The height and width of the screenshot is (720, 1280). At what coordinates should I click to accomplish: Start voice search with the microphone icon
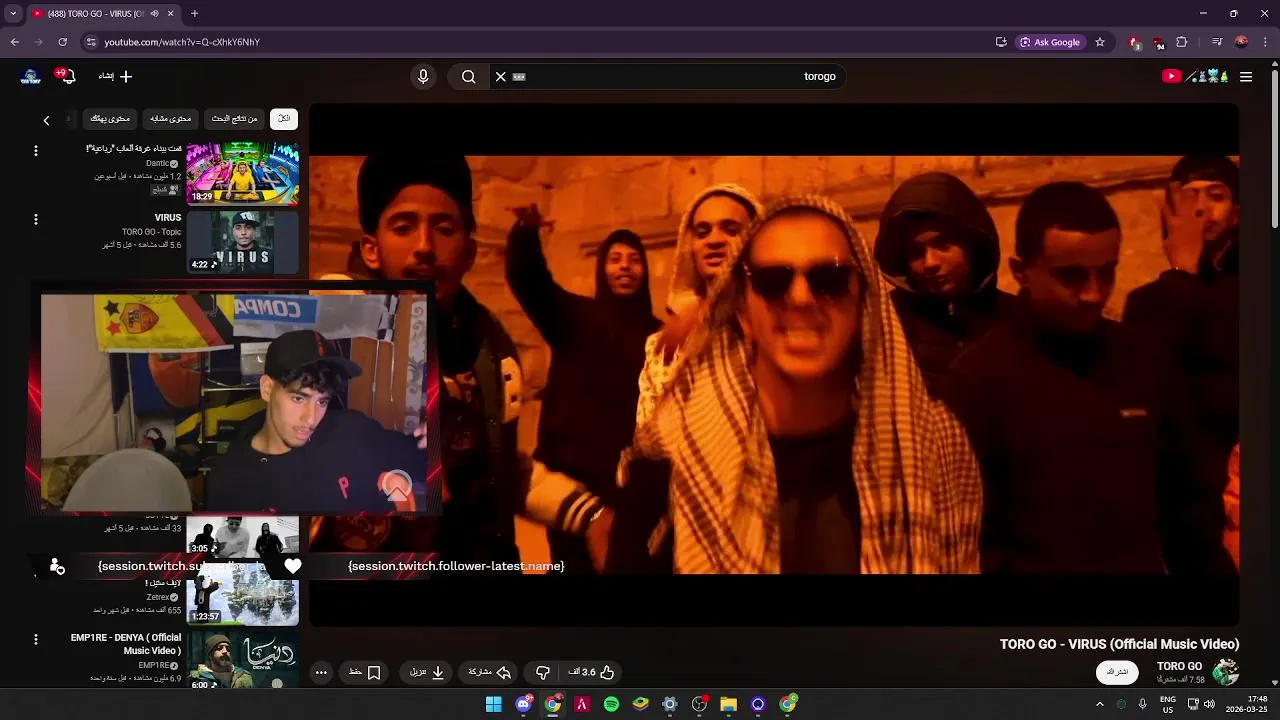click(x=423, y=77)
